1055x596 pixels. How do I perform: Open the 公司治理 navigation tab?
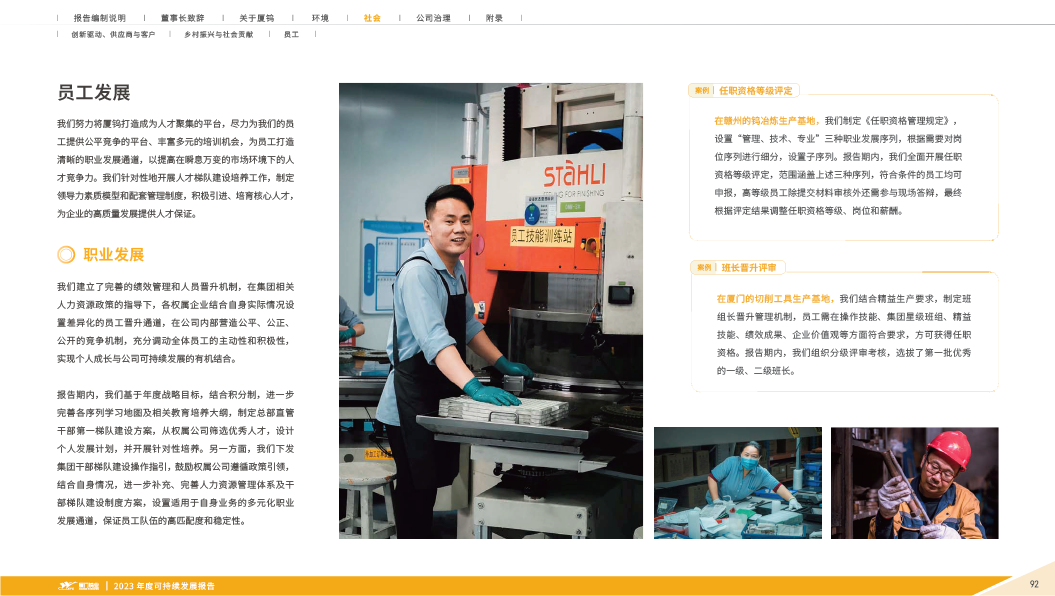coord(432,18)
